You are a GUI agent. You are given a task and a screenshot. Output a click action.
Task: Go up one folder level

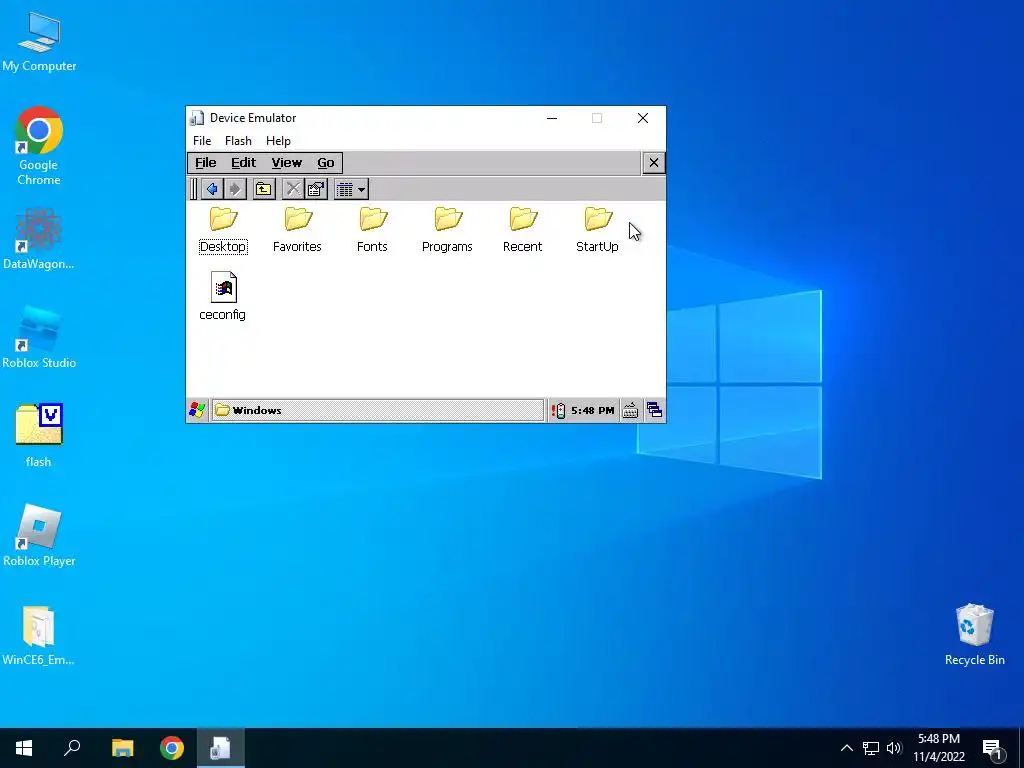264,189
